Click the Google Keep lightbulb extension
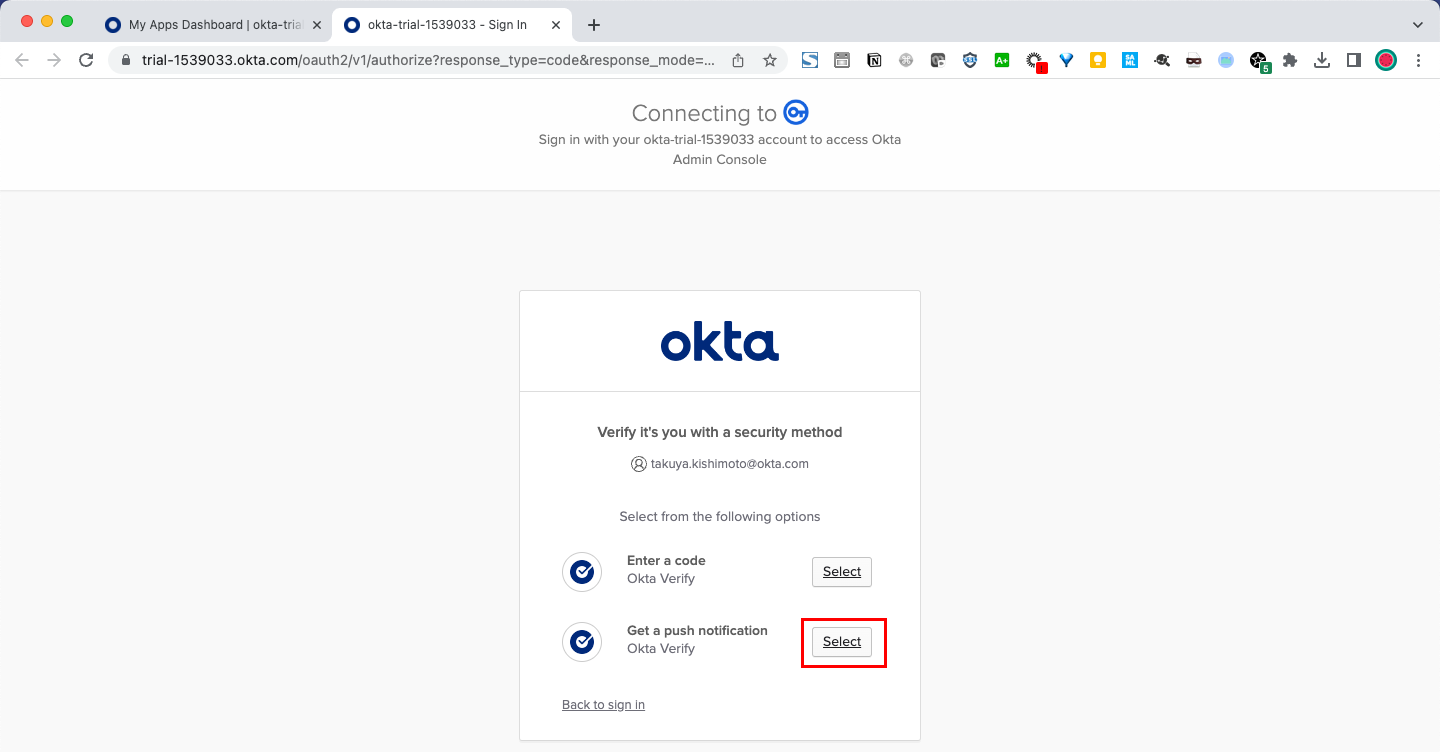This screenshot has width=1440, height=752. click(1098, 60)
